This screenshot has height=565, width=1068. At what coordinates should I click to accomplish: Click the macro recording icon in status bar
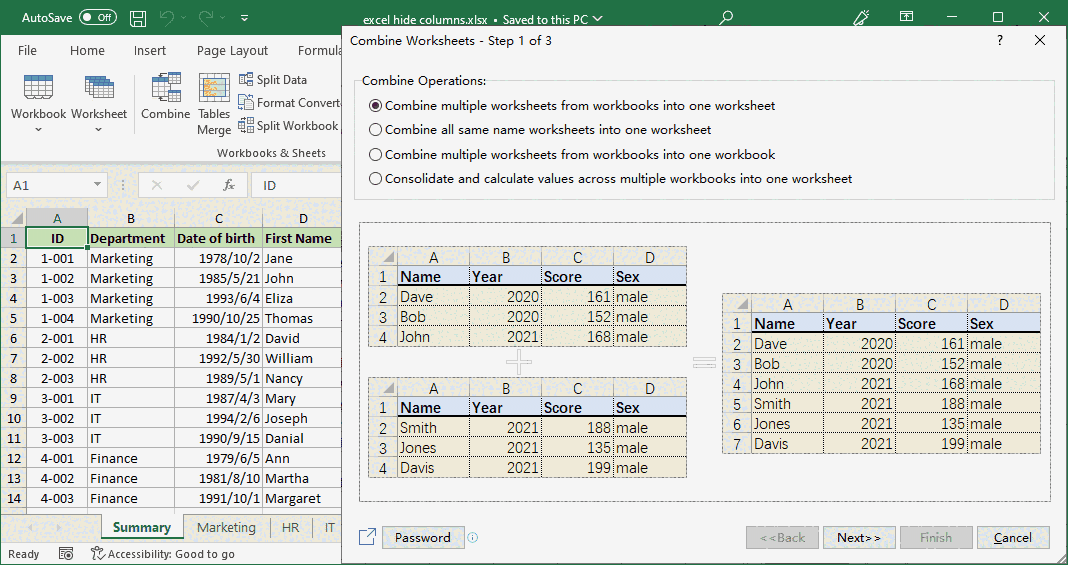click(x=66, y=553)
